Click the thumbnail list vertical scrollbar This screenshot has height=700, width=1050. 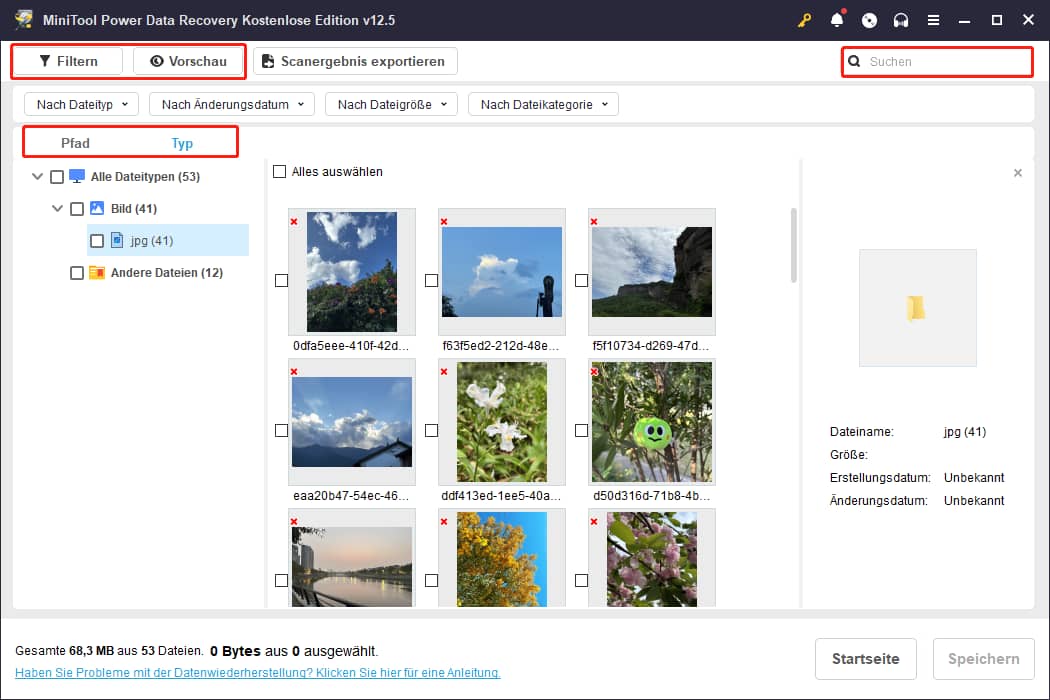[x=794, y=245]
